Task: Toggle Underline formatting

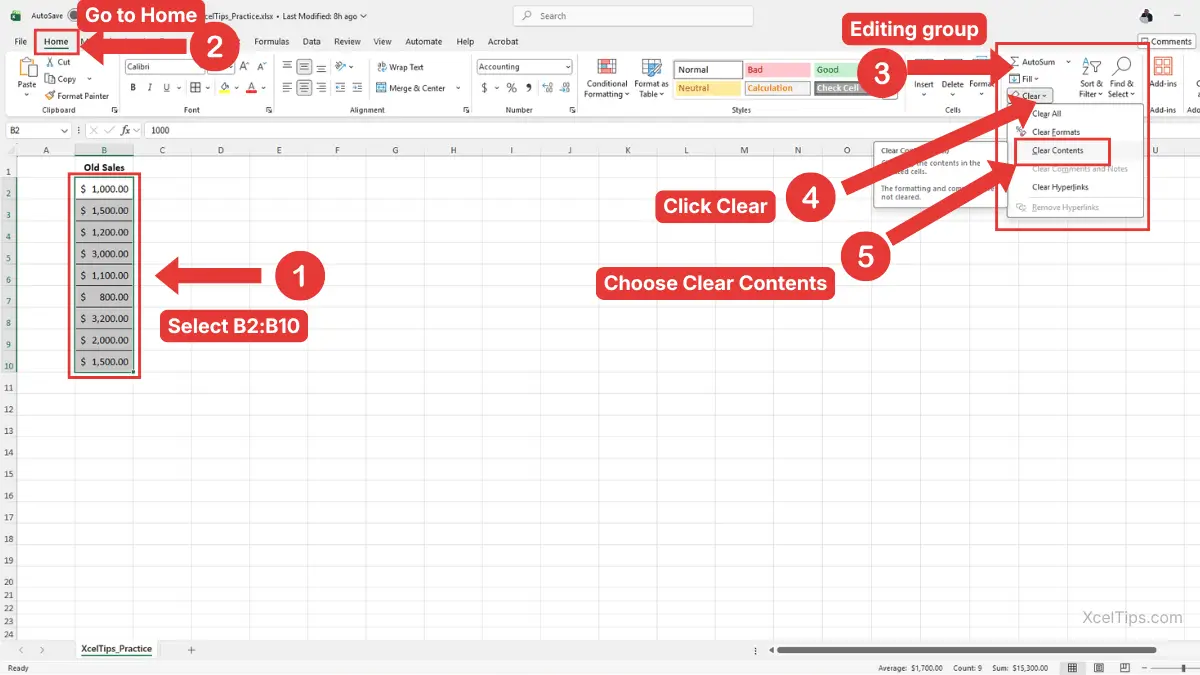Action: pos(166,88)
